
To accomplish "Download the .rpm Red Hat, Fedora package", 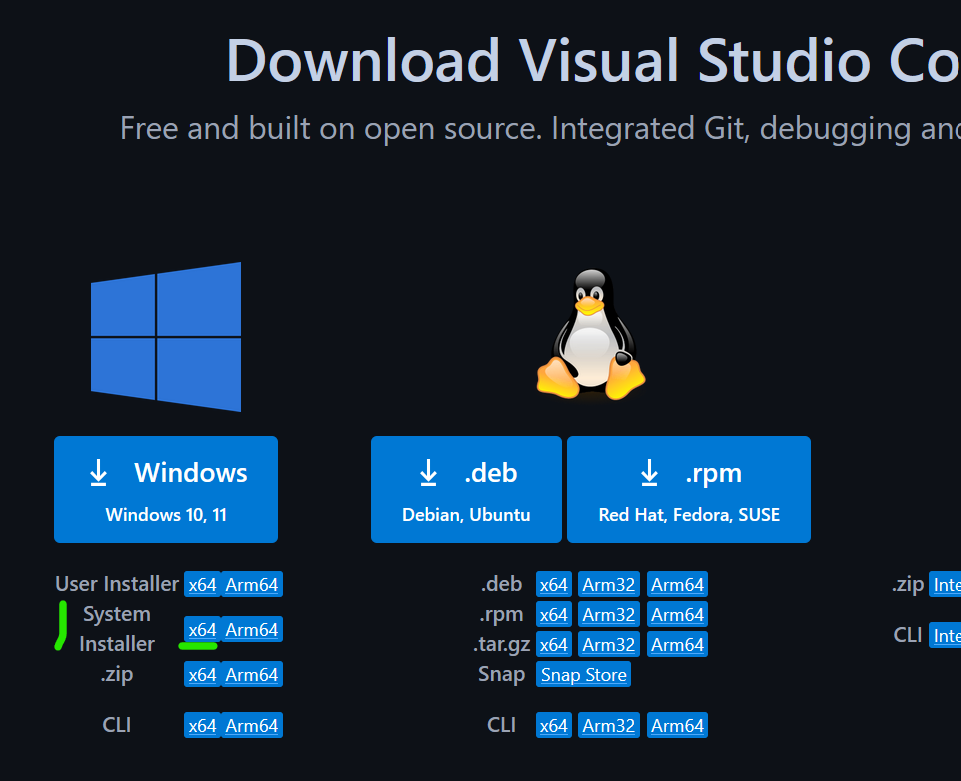I will [x=689, y=490].
